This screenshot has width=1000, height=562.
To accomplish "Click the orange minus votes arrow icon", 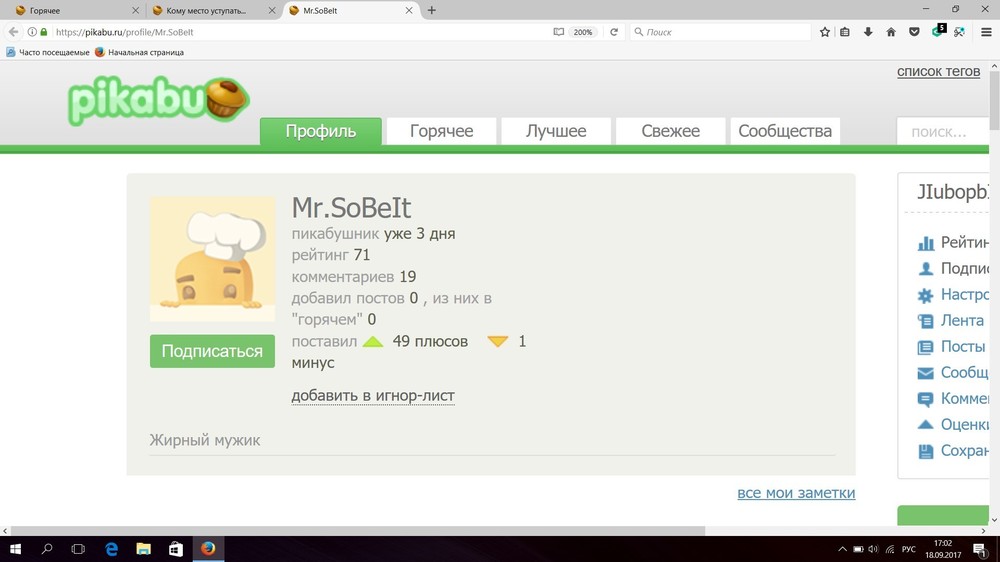I will tap(498, 342).
